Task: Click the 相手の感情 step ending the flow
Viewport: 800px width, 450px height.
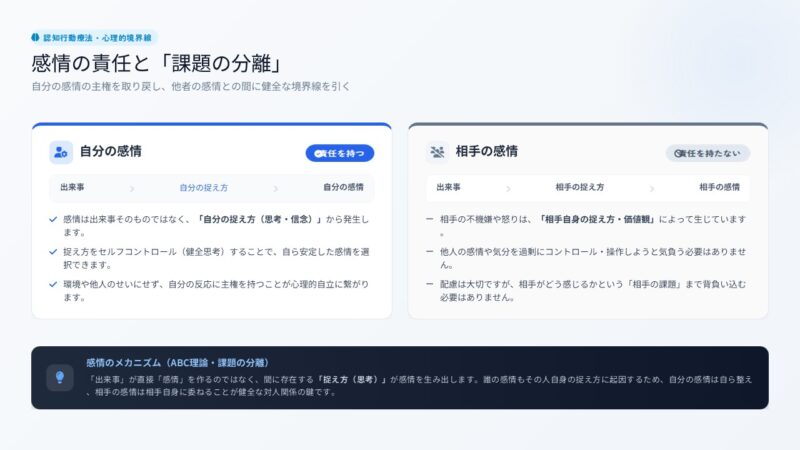Action: tap(719, 187)
